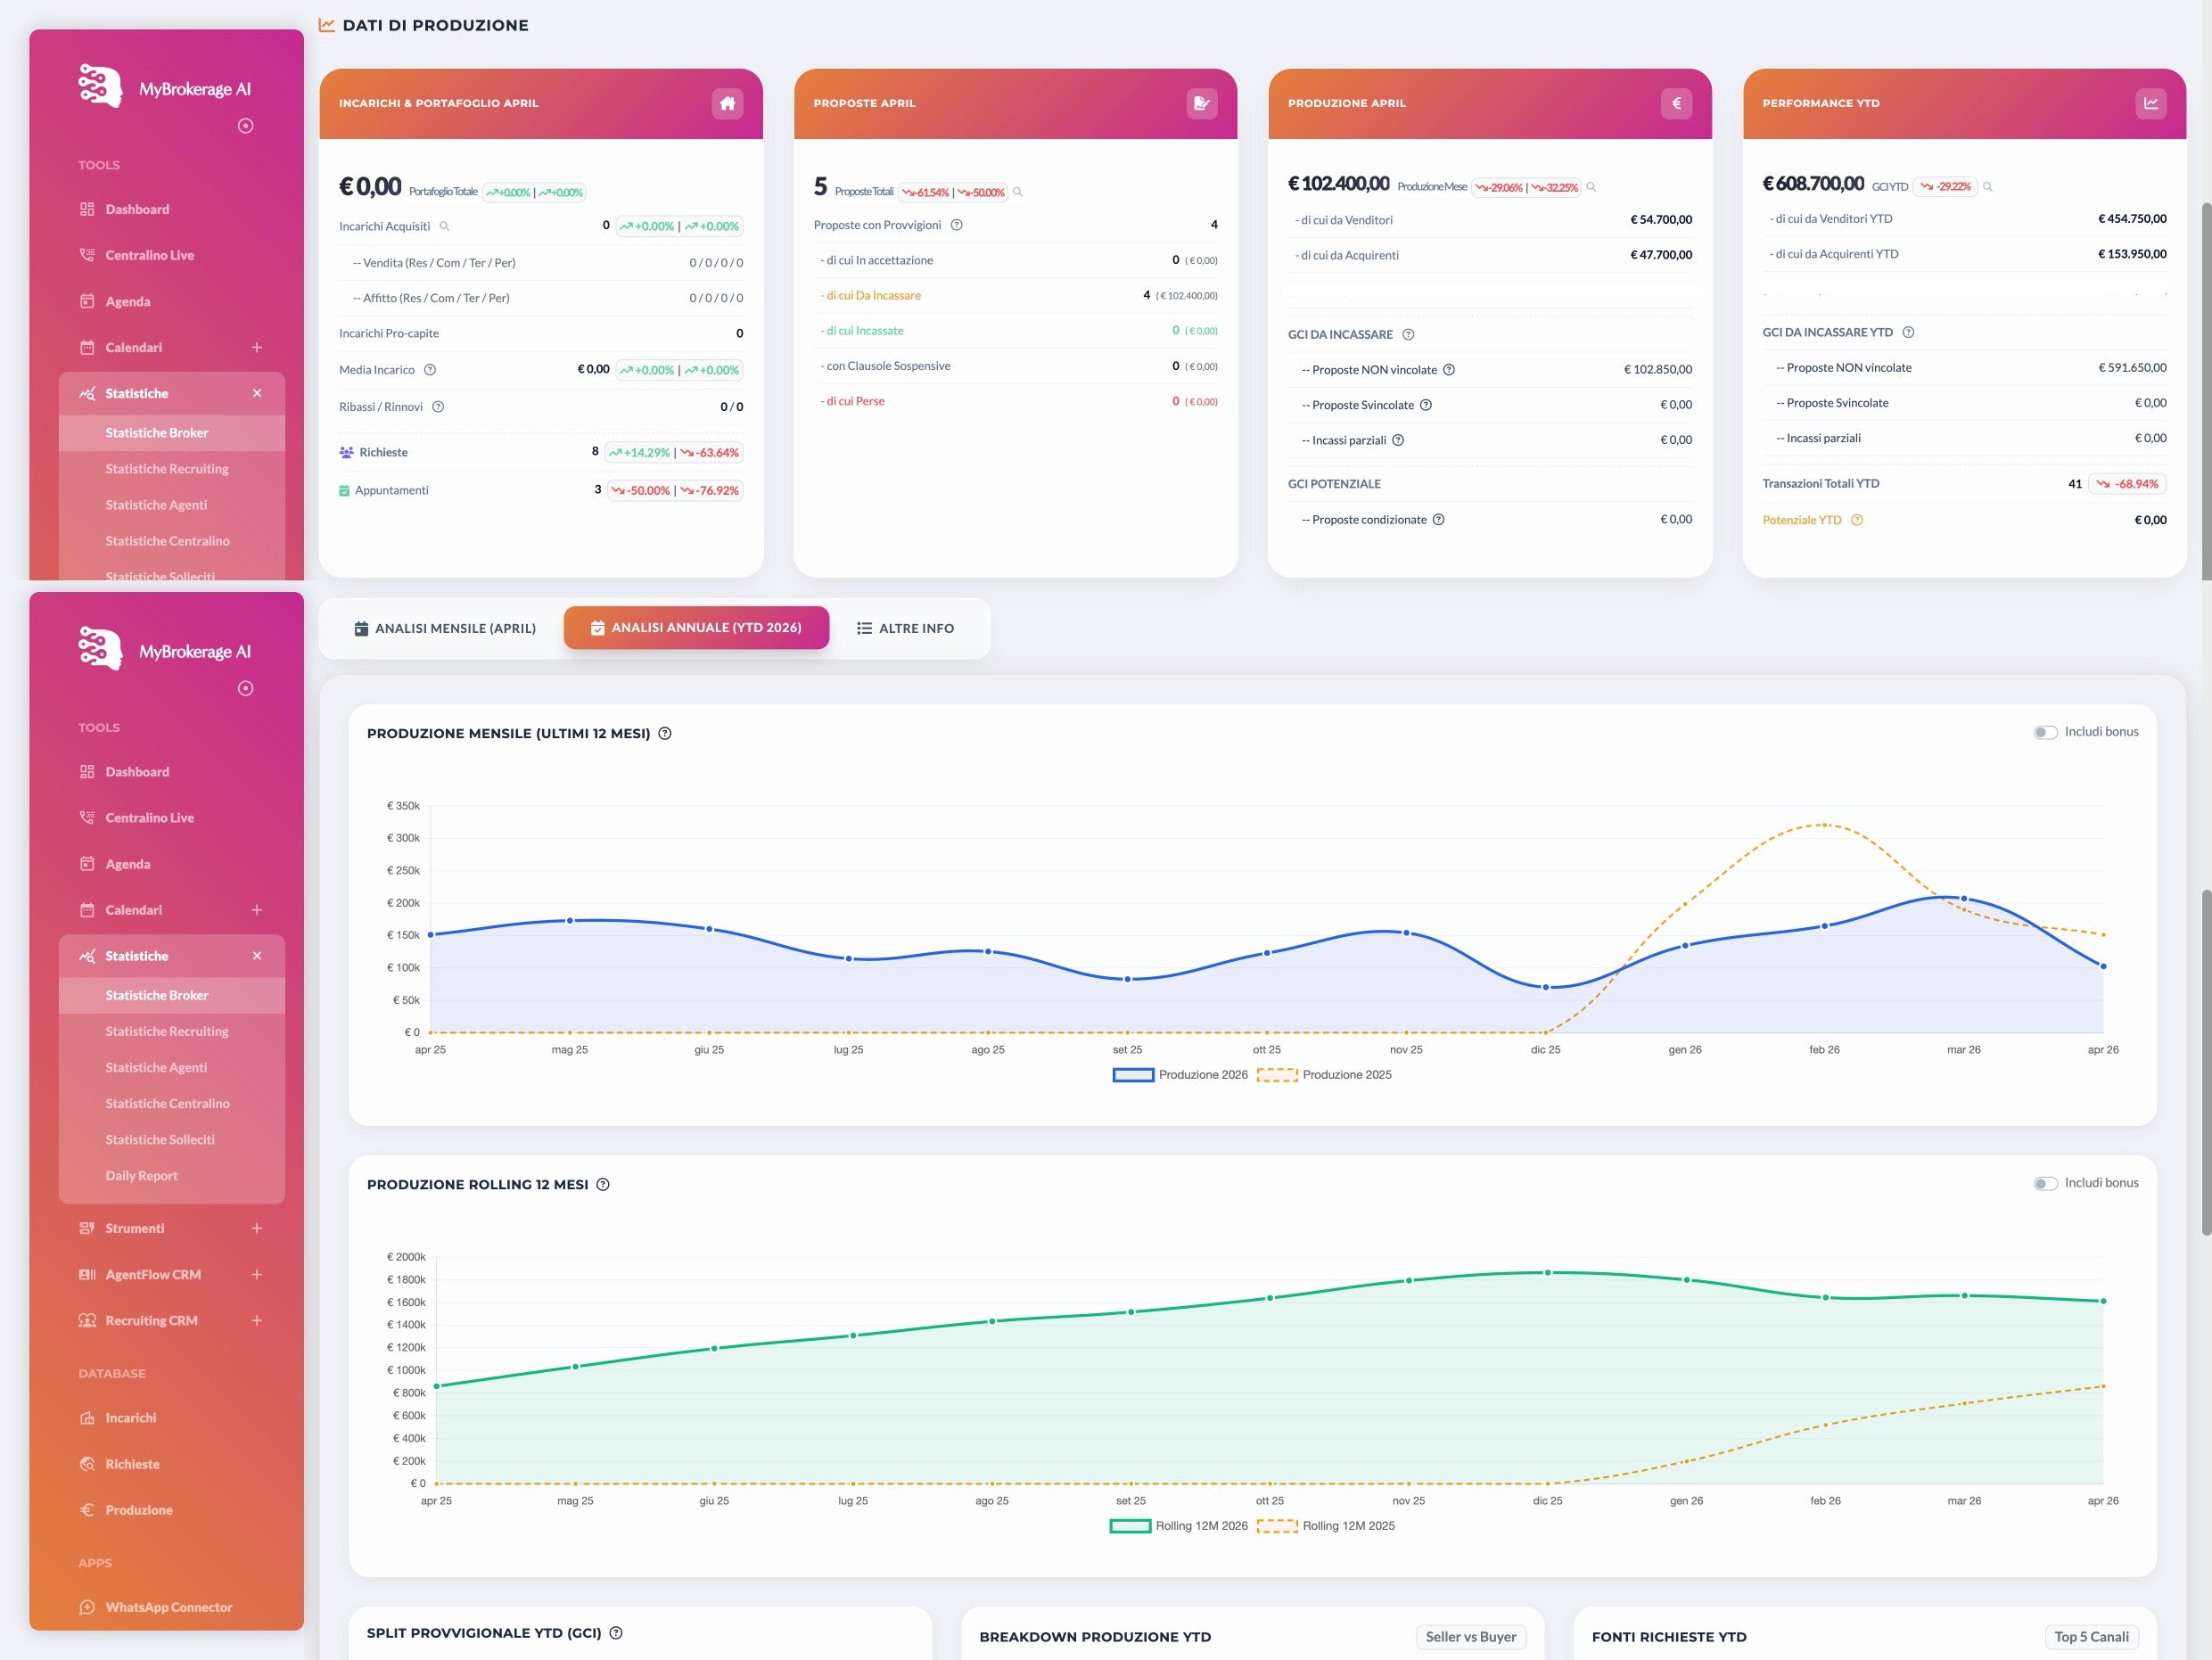Toggle Rolling 12M 2025 legend series
This screenshot has height=1660, width=2212.
click(x=1325, y=1526)
